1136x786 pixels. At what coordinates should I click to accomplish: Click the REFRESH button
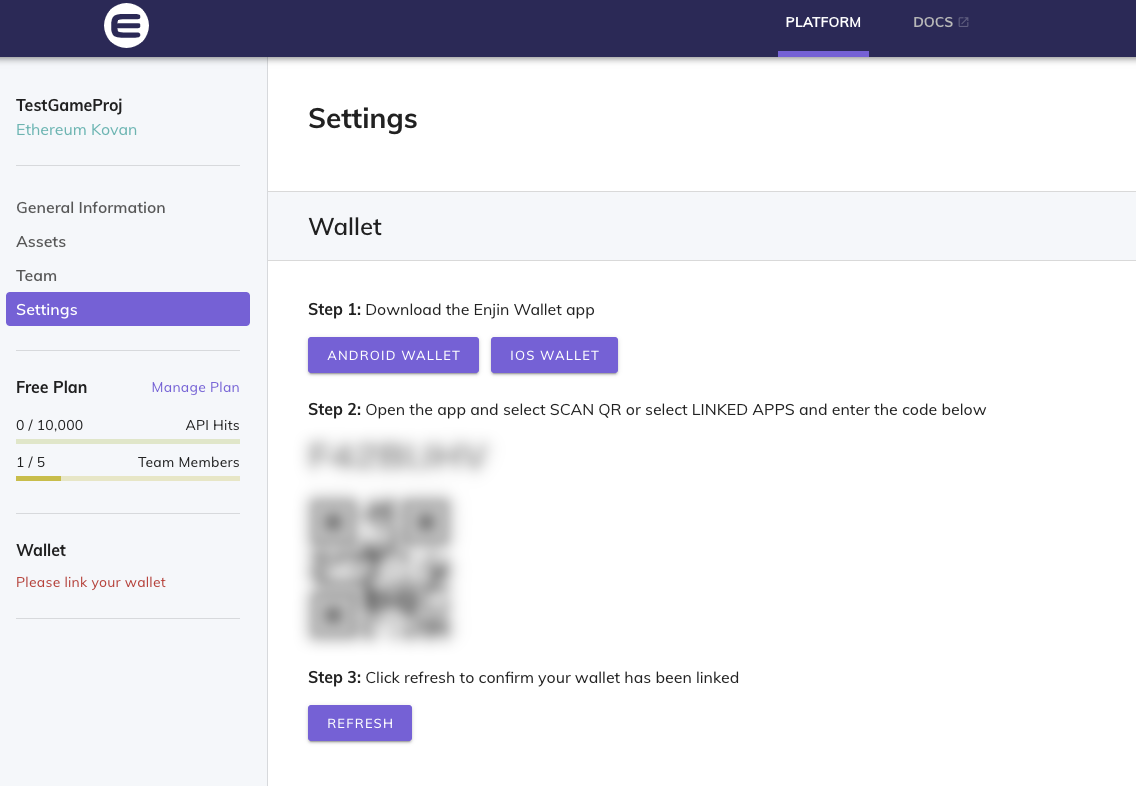(360, 723)
